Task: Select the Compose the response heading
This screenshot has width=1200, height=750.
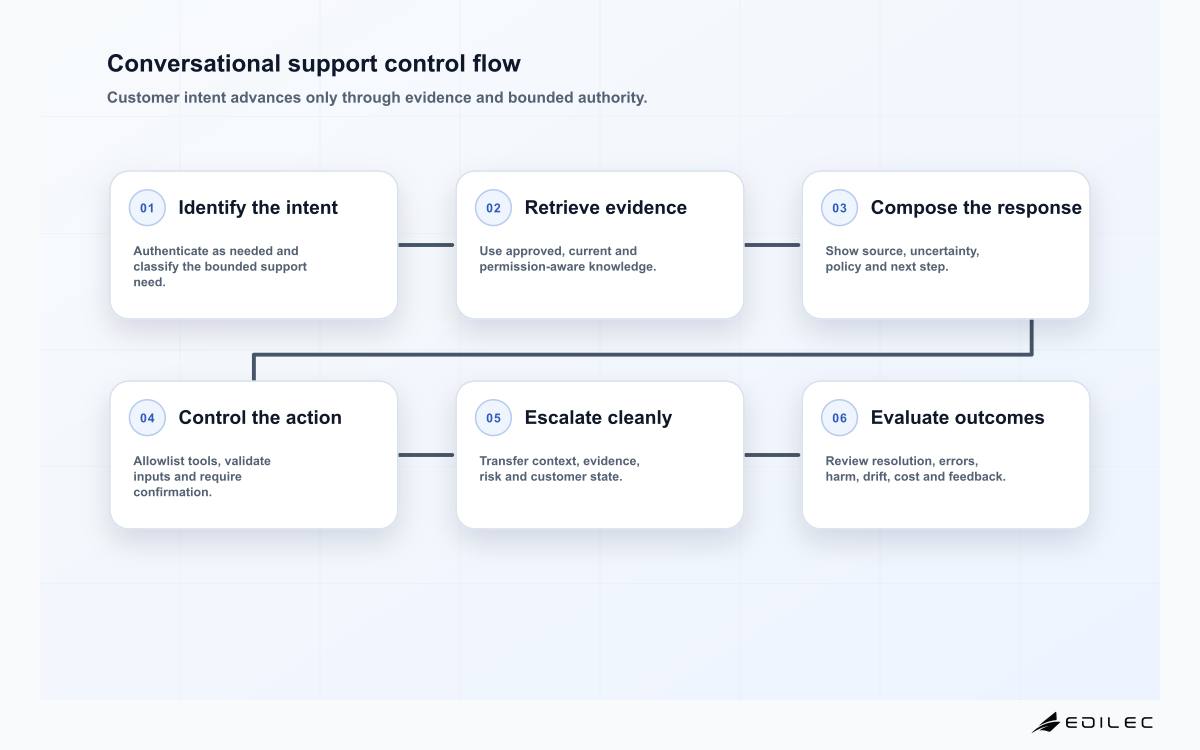Action: [x=976, y=208]
